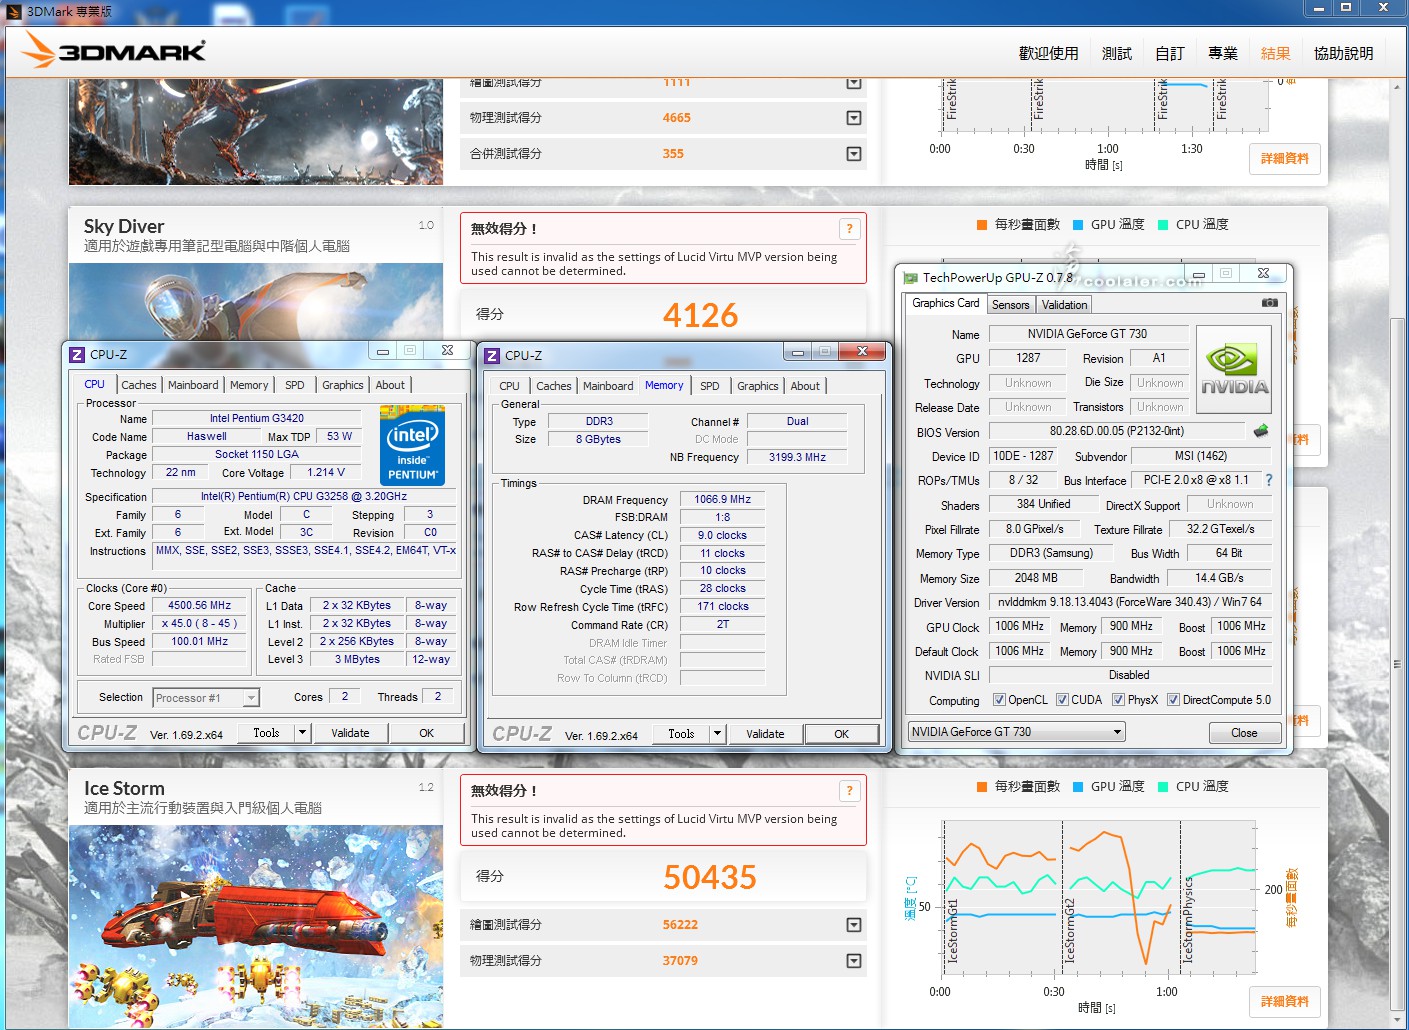
Task: Click the Intel Pentium inside logo in CPU-Z
Action: click(412, 446)
